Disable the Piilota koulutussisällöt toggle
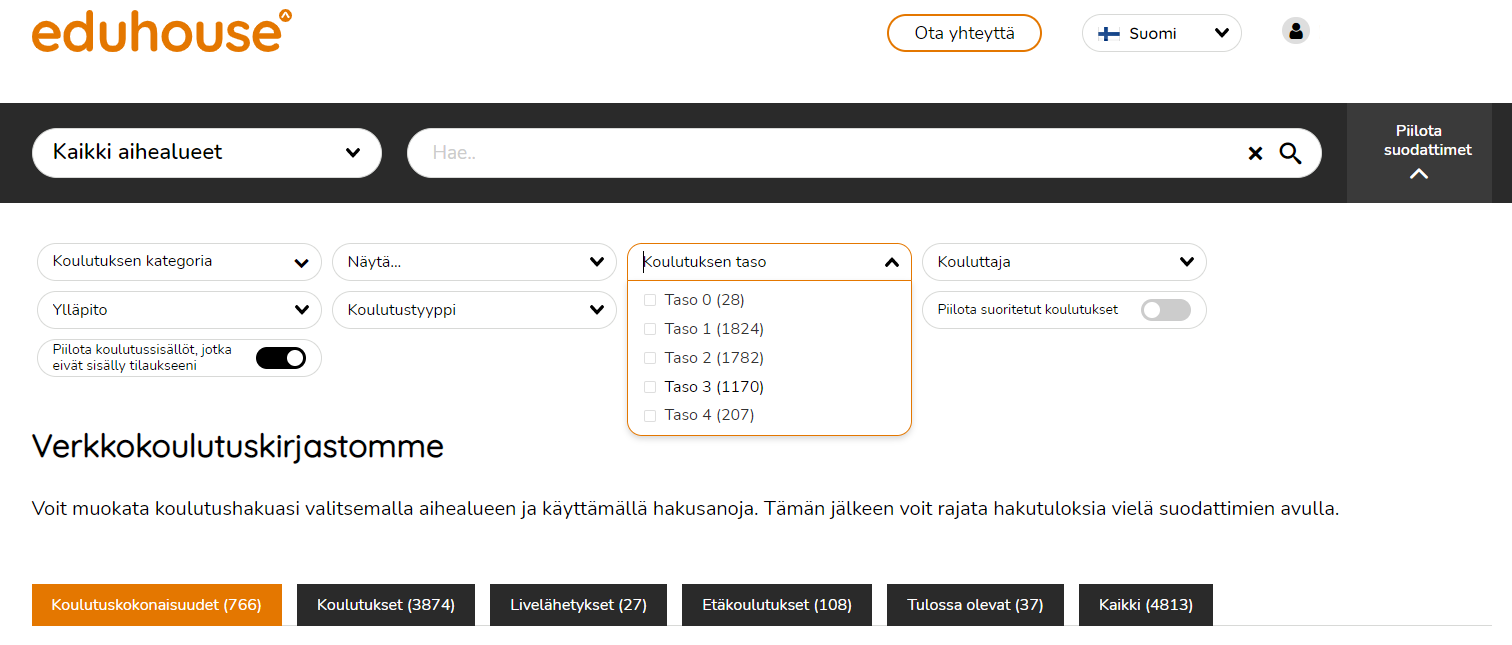Screen dimensions: 1512x645 pos(280,358)
